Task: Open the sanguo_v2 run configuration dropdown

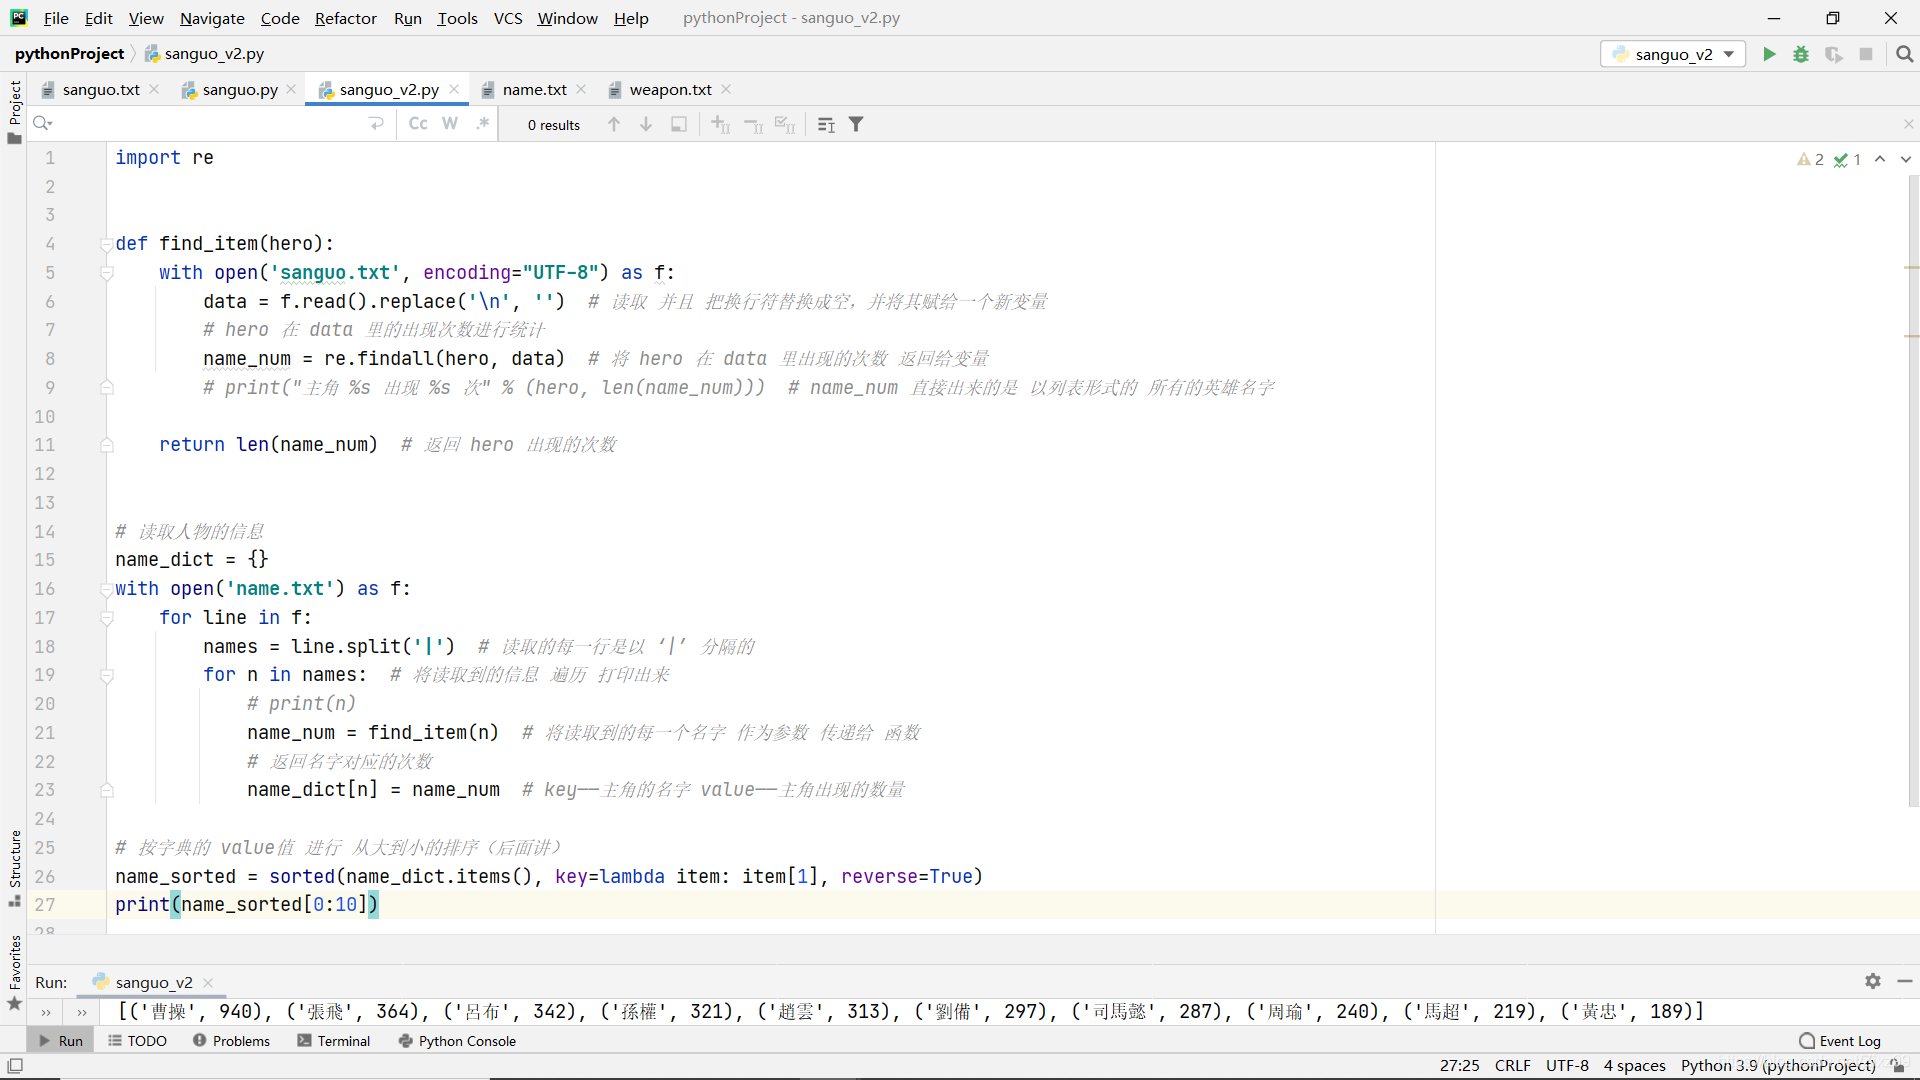Action: [1673, 54]
